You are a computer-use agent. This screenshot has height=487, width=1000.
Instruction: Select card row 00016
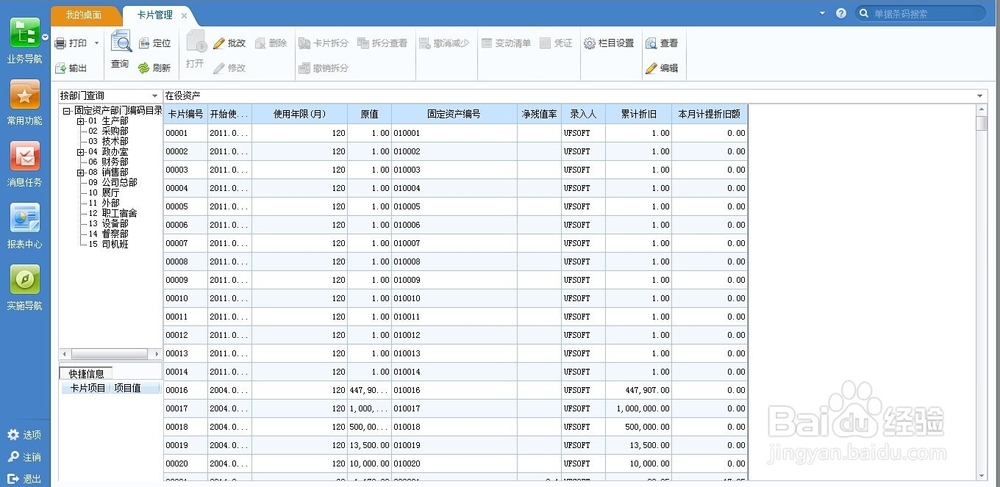(x=455, y=390)
